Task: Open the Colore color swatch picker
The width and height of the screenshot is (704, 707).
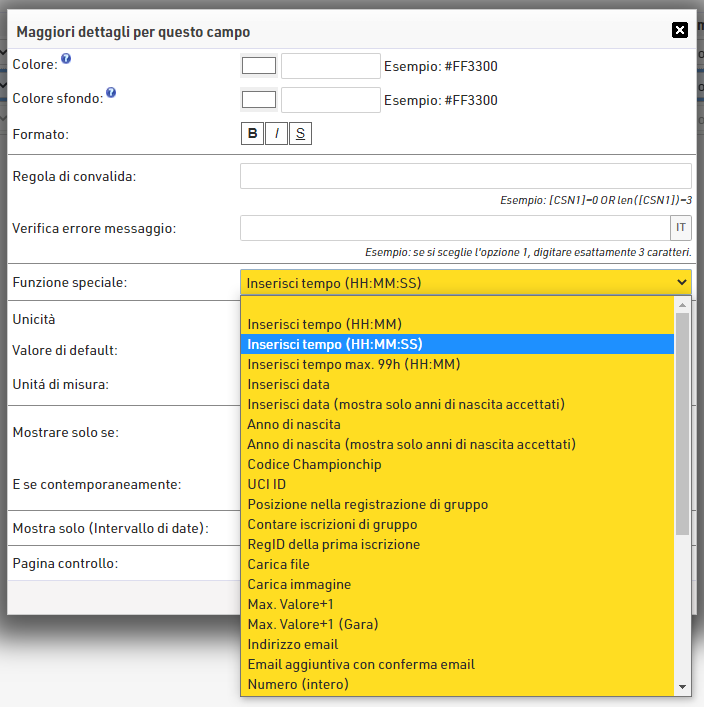Action: pyautogui.click(x=259, y=66)
